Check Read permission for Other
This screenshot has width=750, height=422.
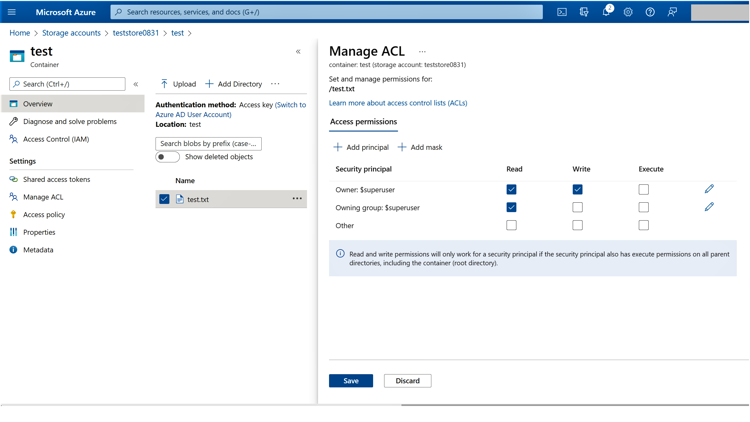point(511,225)
